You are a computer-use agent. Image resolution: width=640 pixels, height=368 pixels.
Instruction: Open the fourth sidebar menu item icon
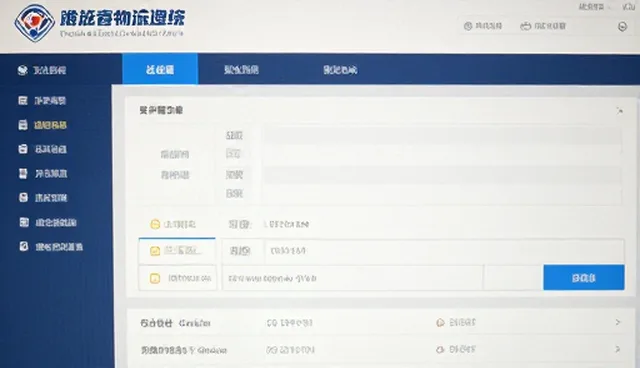pos(23,174)
